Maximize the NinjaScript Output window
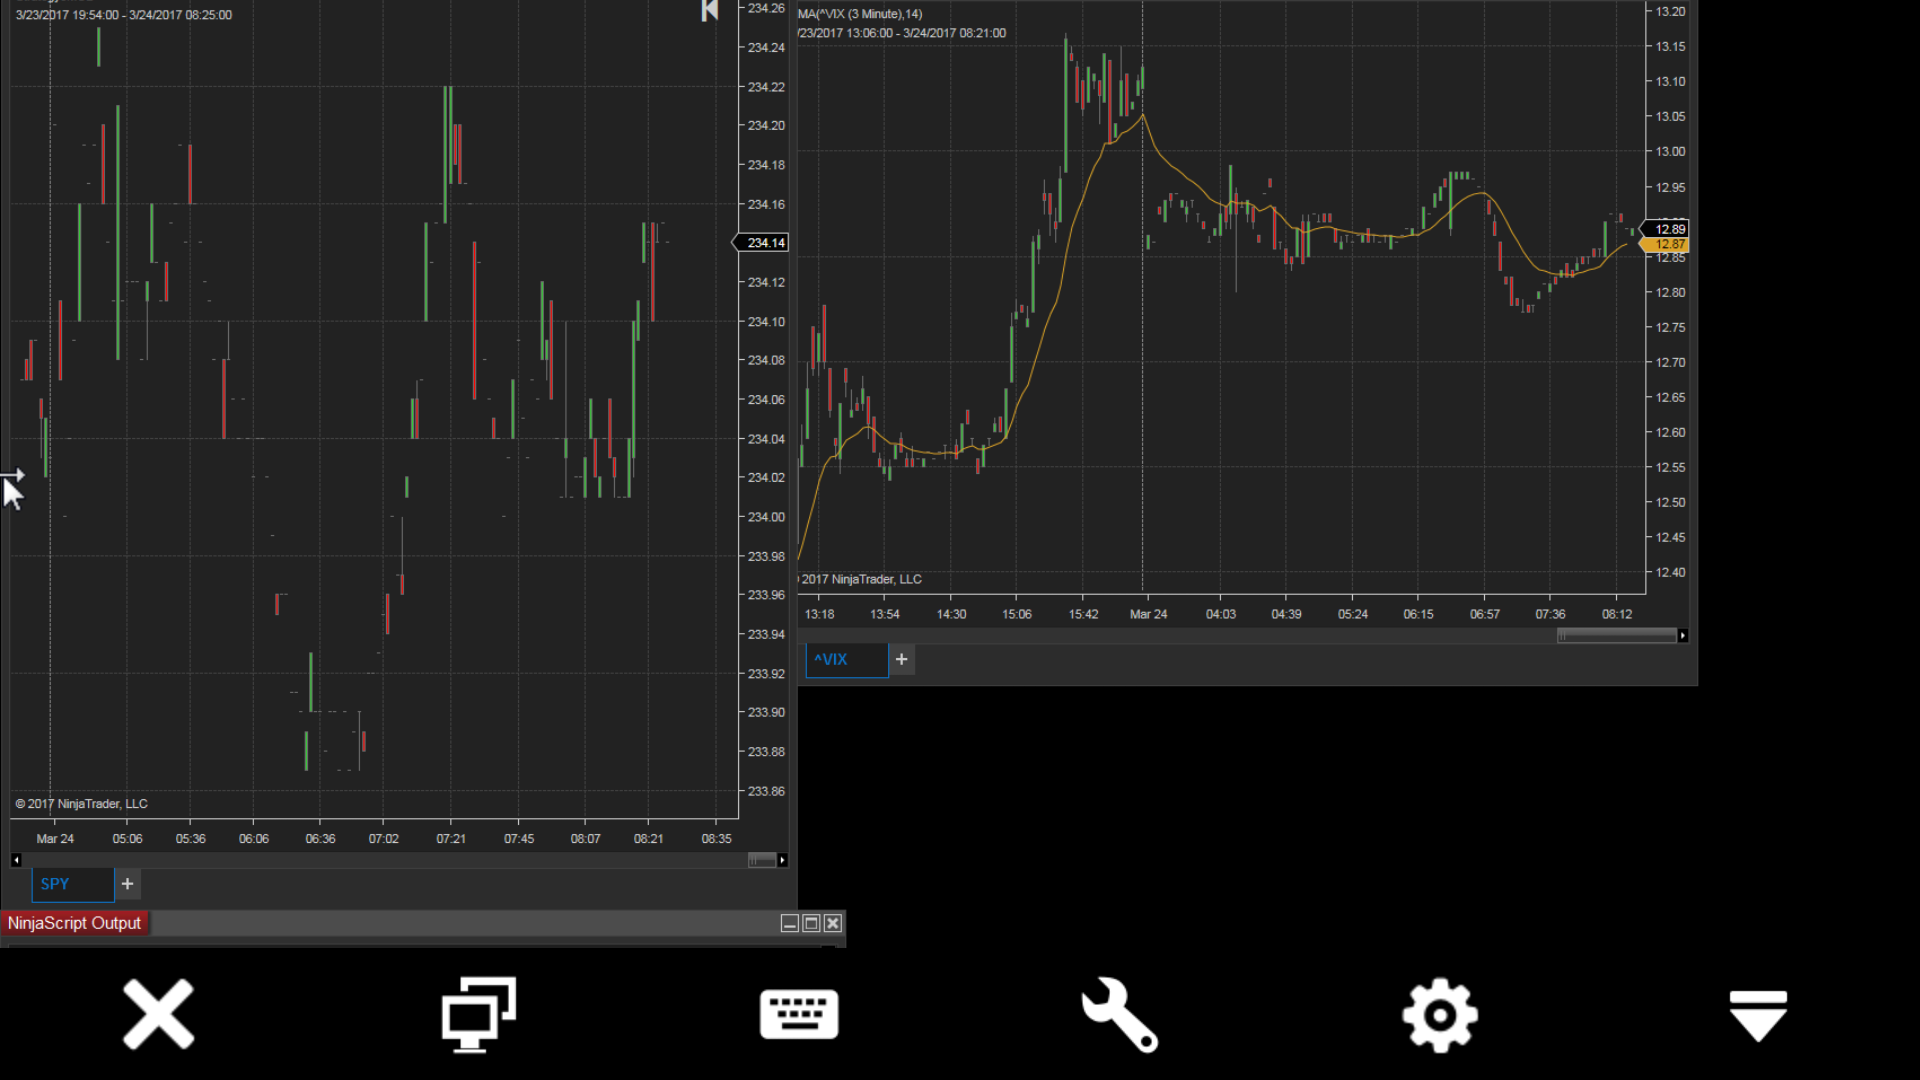This screenshot has width=1920, height=1080. pos(811,923)
